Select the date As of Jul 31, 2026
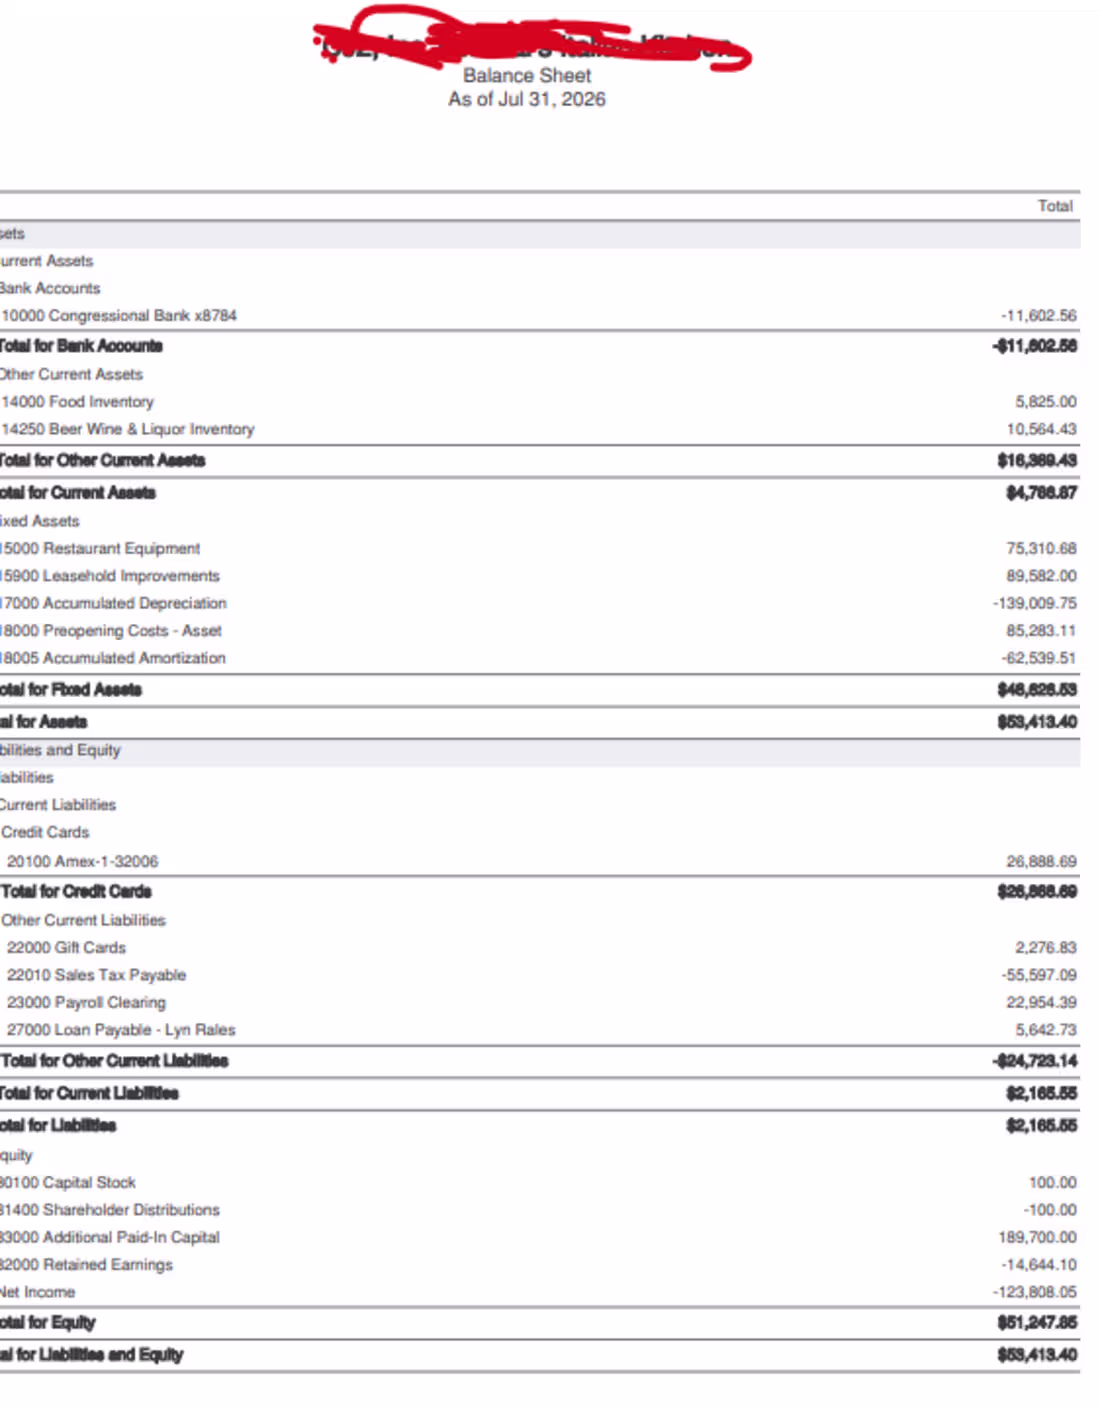Screen dimensions: 1100x1407 click(527, 99)
